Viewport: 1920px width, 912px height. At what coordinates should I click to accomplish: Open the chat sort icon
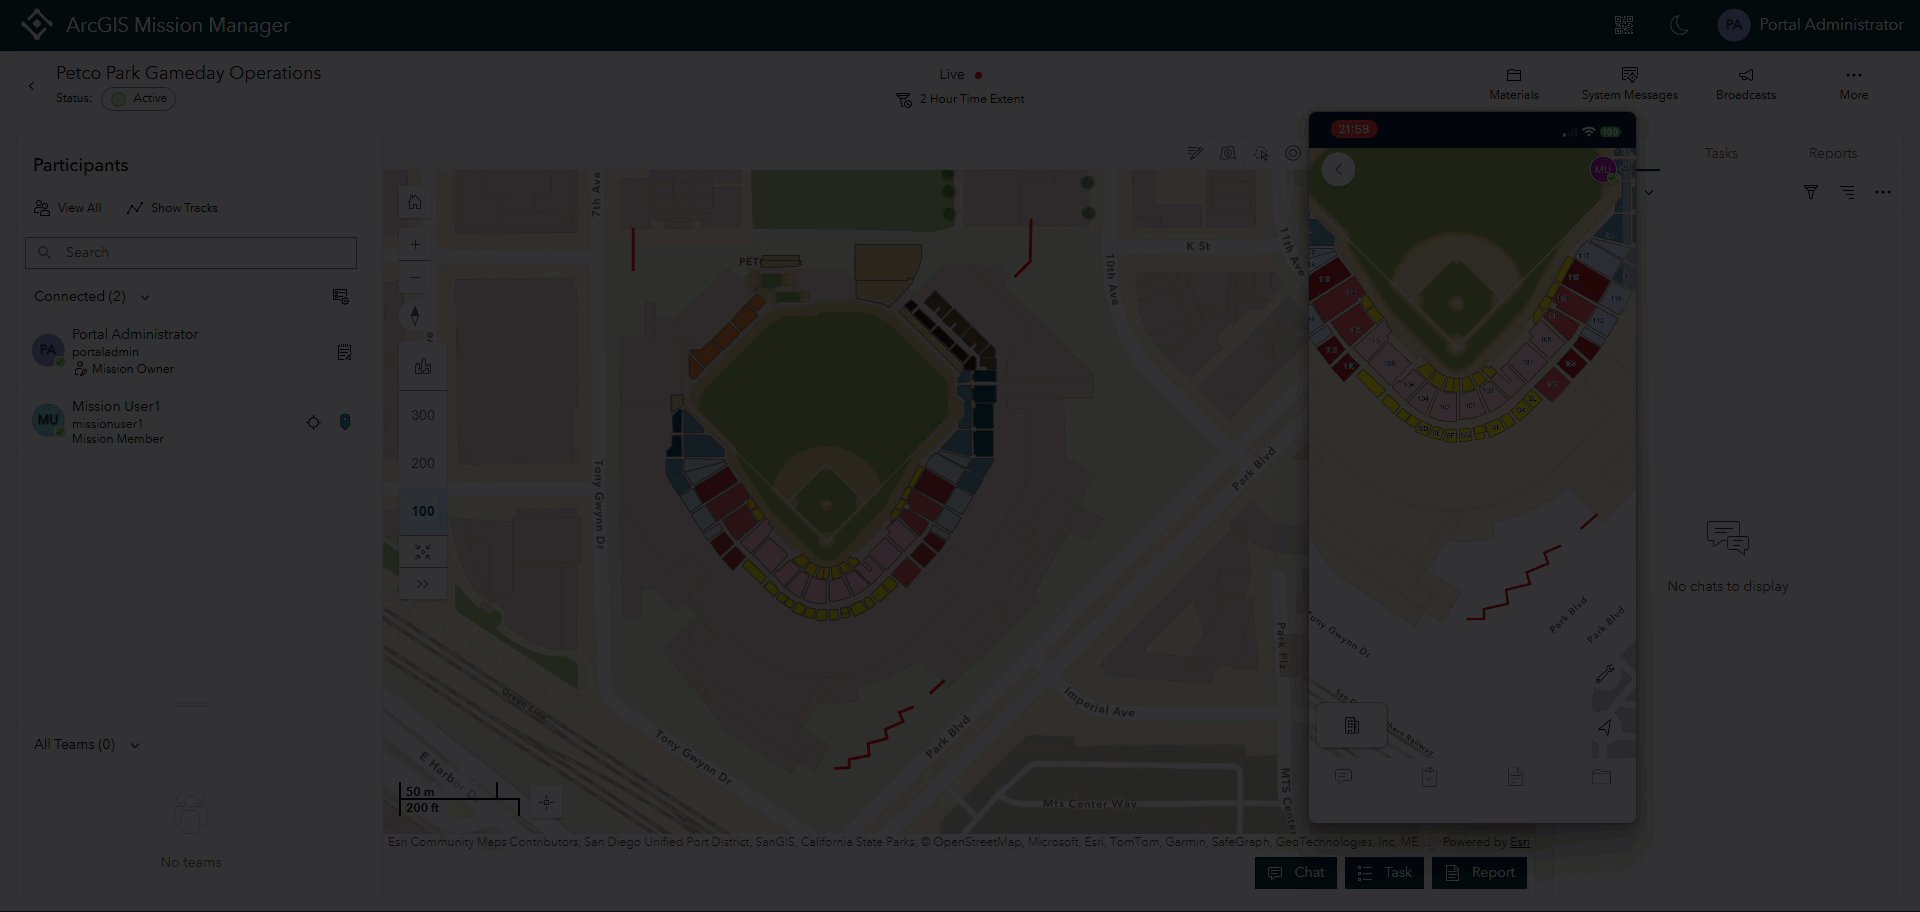click(1847, 192)
